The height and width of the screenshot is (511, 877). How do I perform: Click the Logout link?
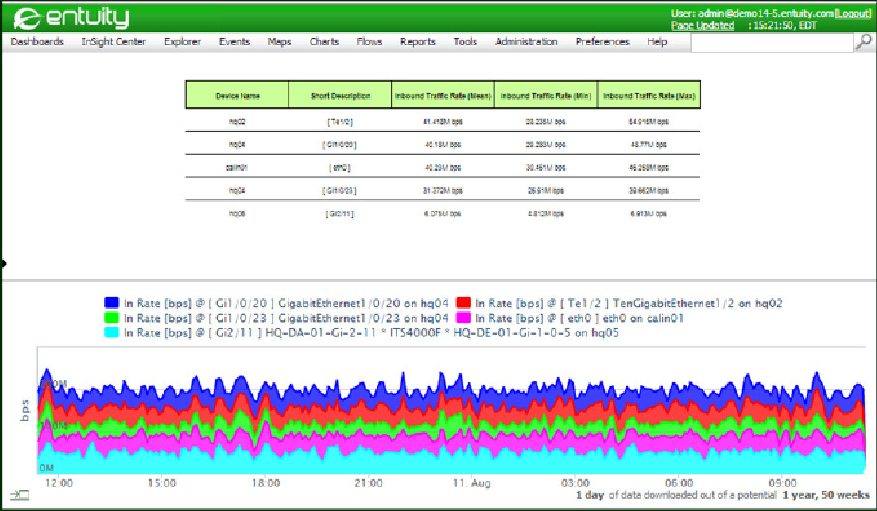pyautogui.click(x=853, y=13)
